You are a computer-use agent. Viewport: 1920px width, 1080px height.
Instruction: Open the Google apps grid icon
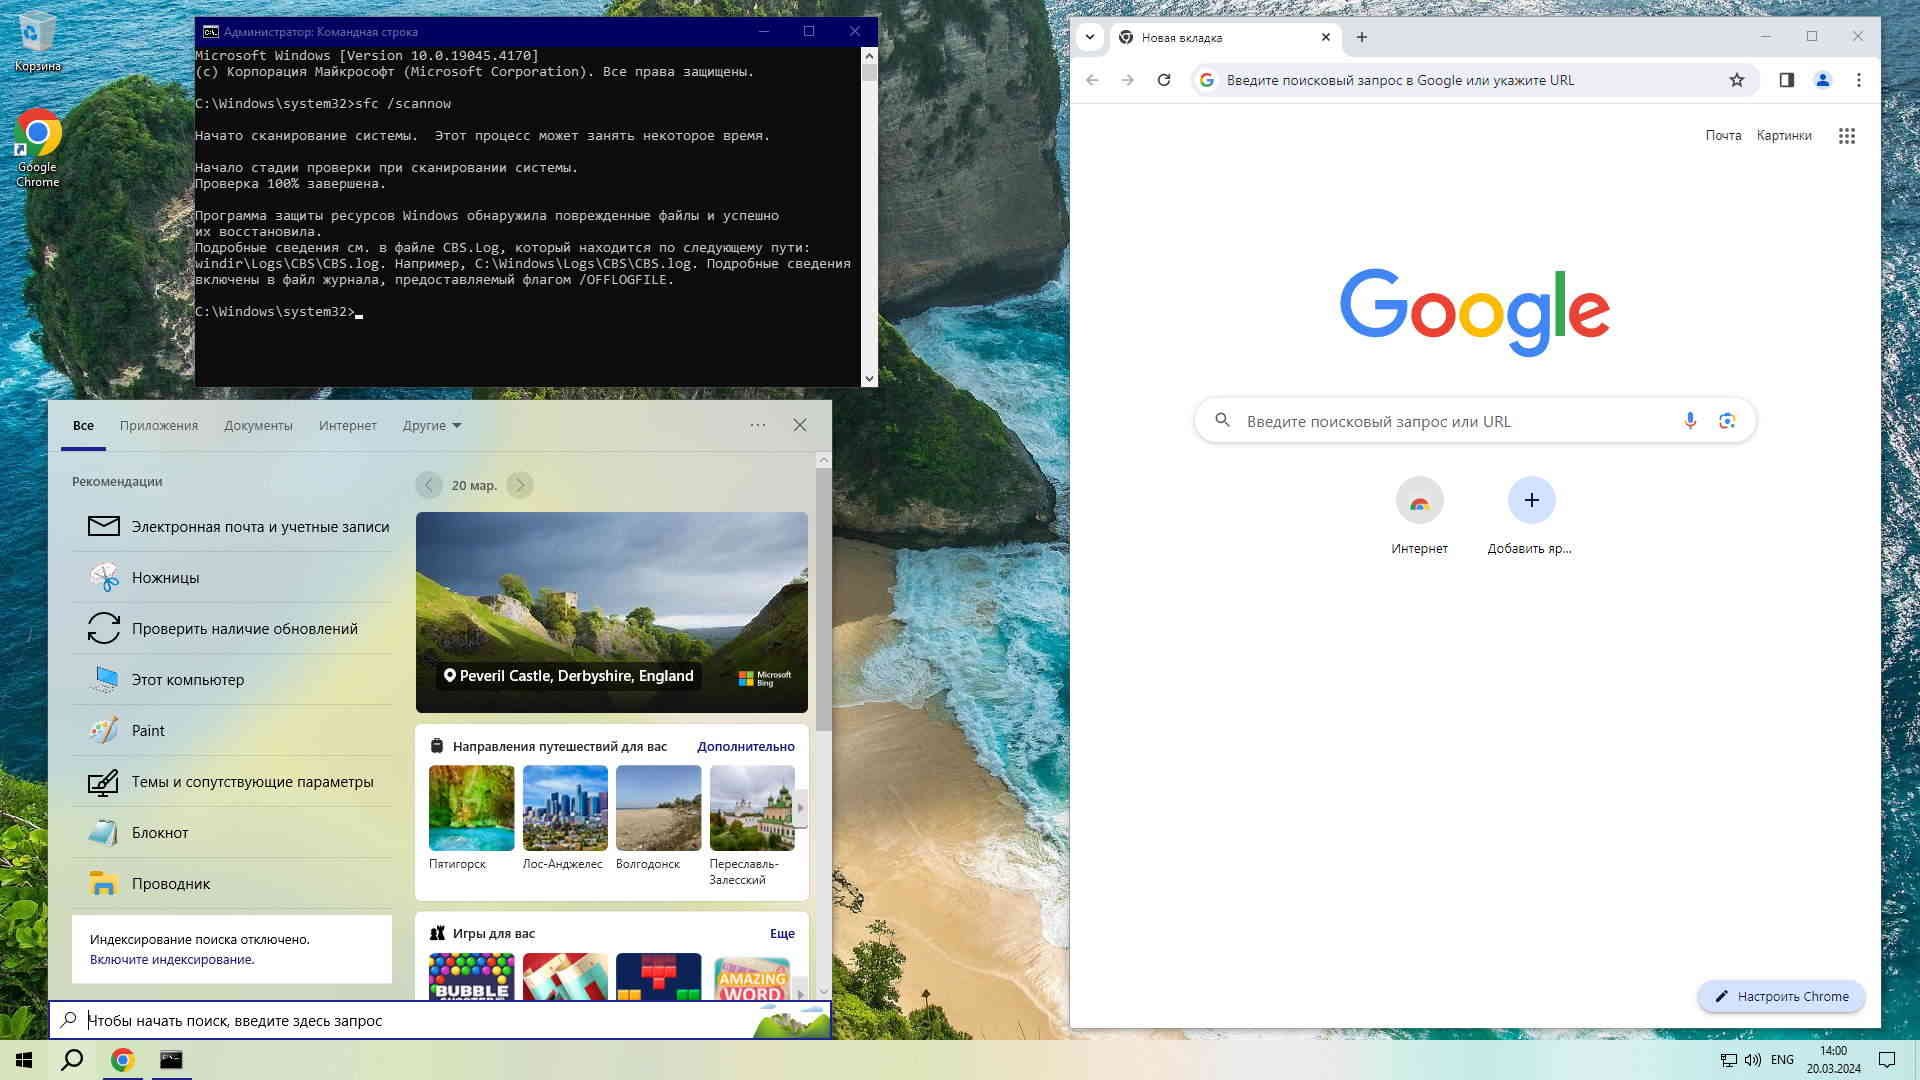[1846, 136]
